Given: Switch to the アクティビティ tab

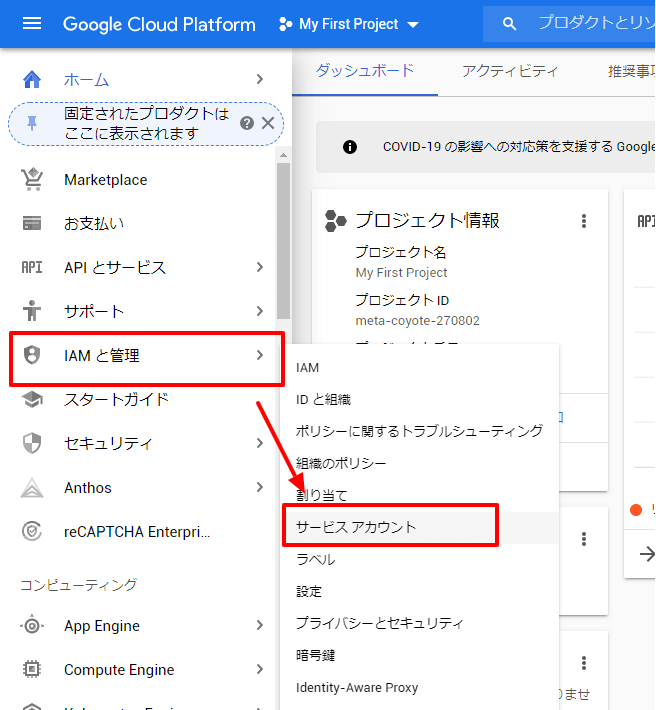Looking at the screenshot, I should [x=510, y=71].
